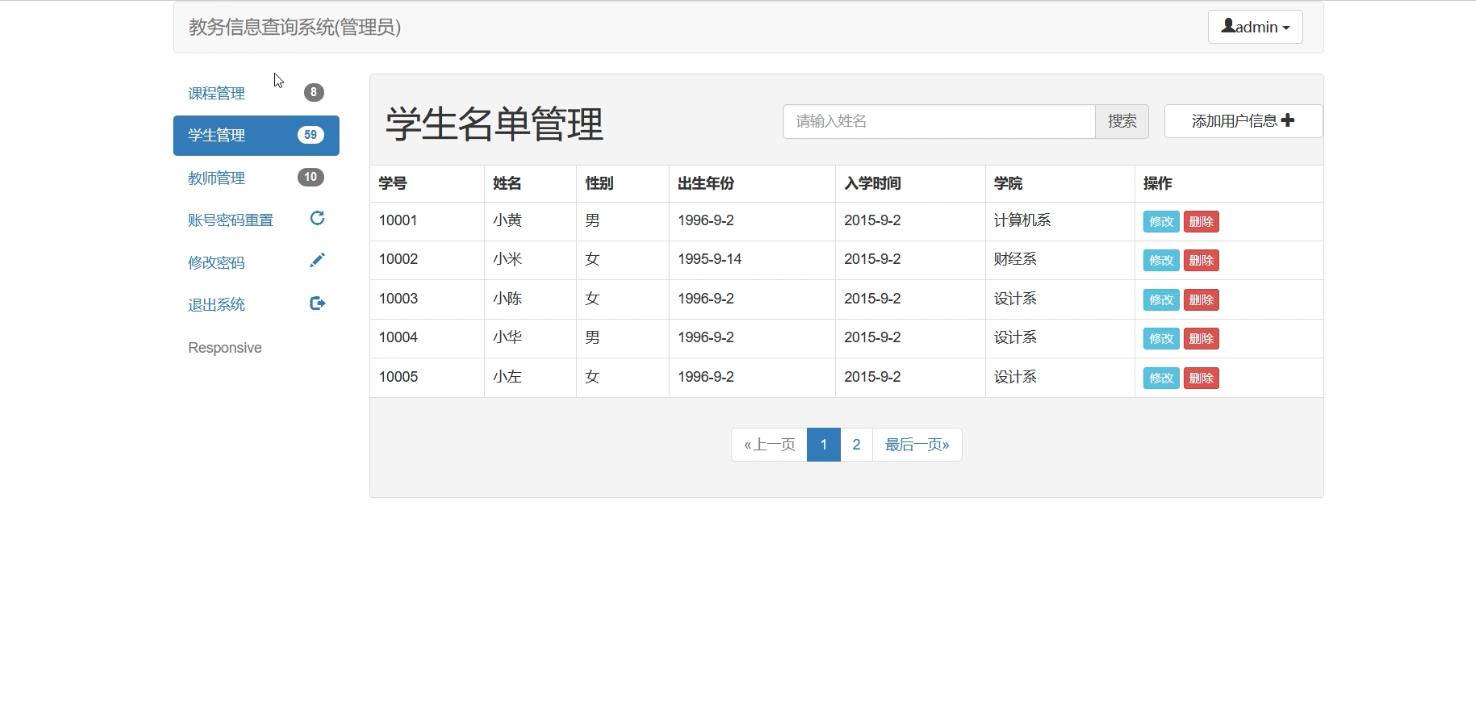Open the admin dropdown caret
The width and height of the screenshot is (1476, 708).
pos(1286,28)
